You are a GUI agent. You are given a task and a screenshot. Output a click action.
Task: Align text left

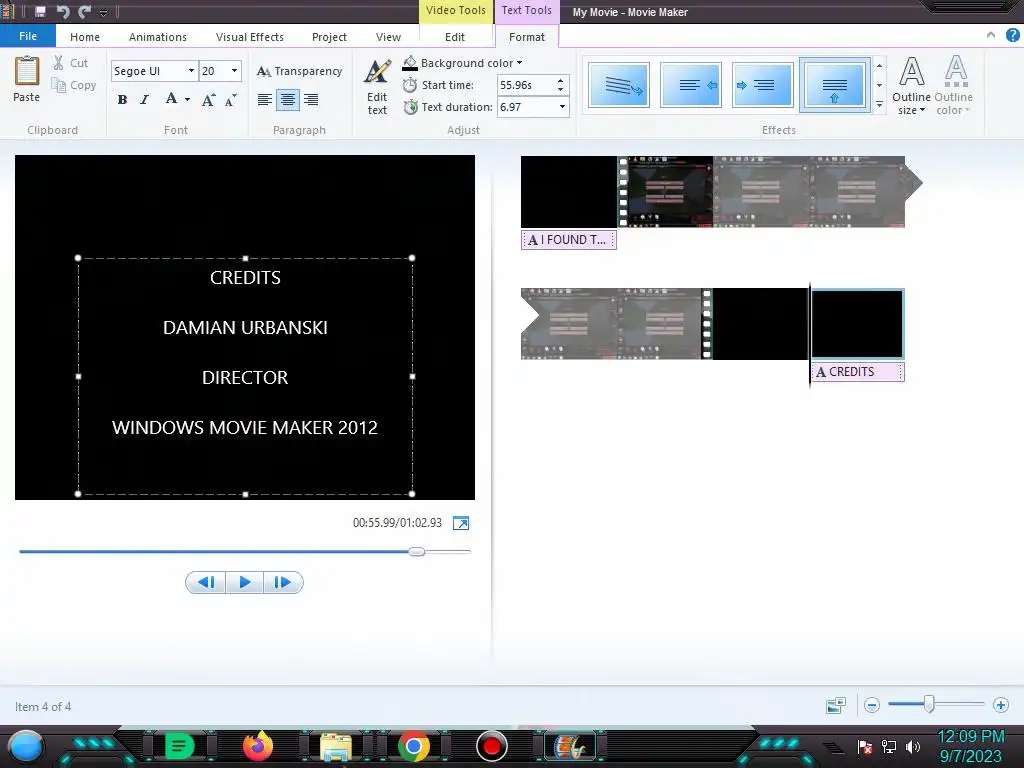264,100
